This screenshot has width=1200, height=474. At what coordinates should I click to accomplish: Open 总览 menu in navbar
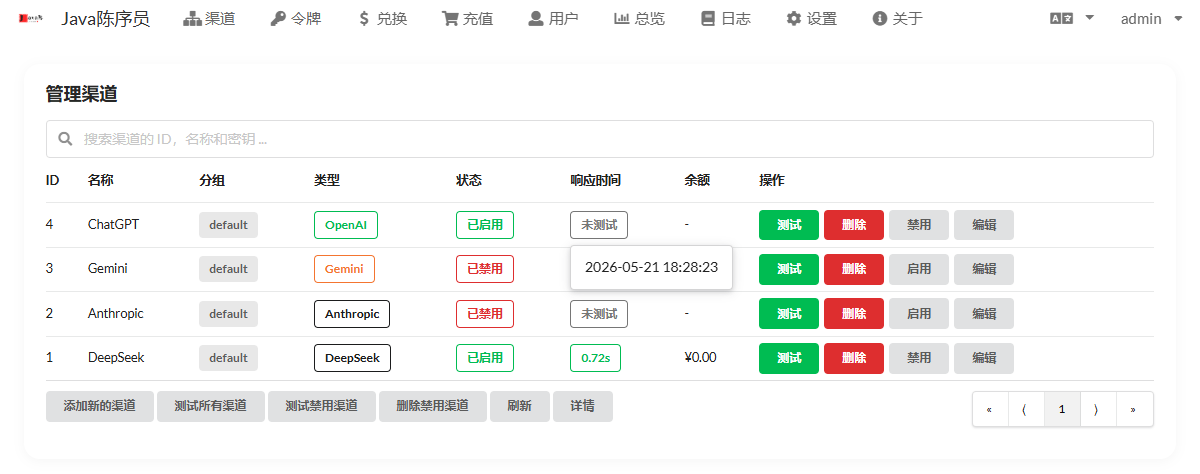tap(639, 18)
